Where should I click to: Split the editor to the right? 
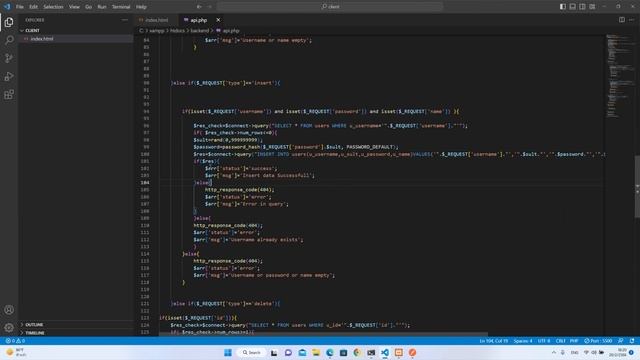tap(622, 20)
